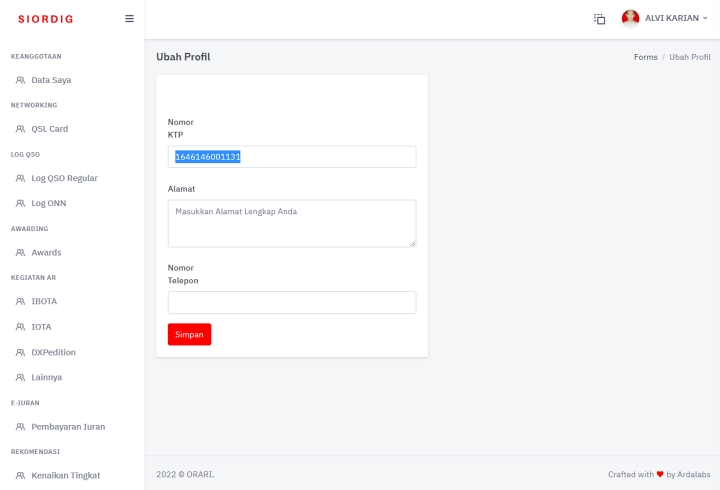The image size is (720, 490).
Task: Toggle the hamburger sidebar menu icon
Action: pos(129,19)
